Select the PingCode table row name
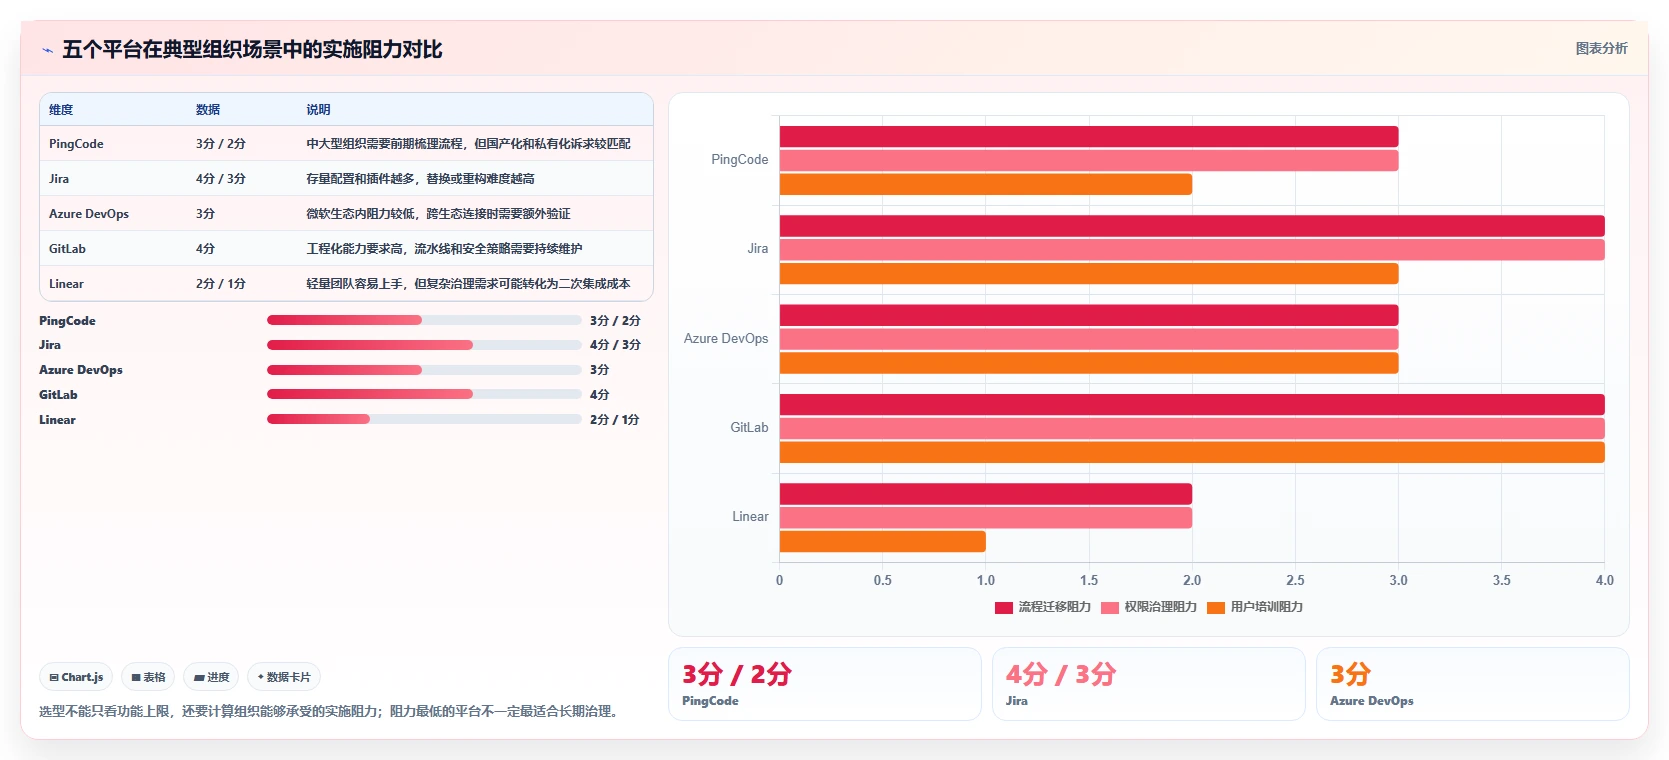 76,144
